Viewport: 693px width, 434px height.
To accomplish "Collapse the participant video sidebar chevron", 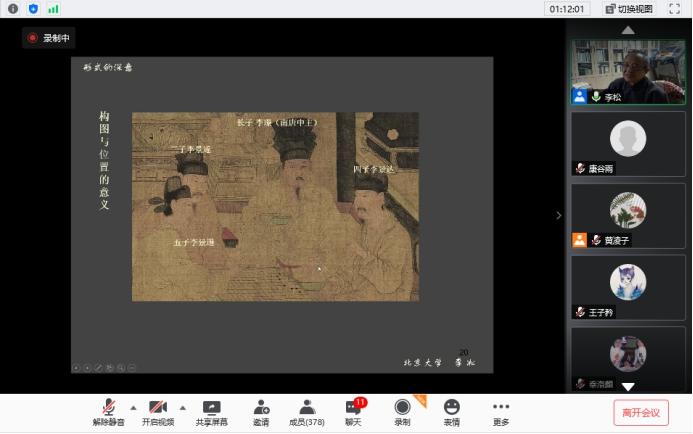I will pos(559,215).
